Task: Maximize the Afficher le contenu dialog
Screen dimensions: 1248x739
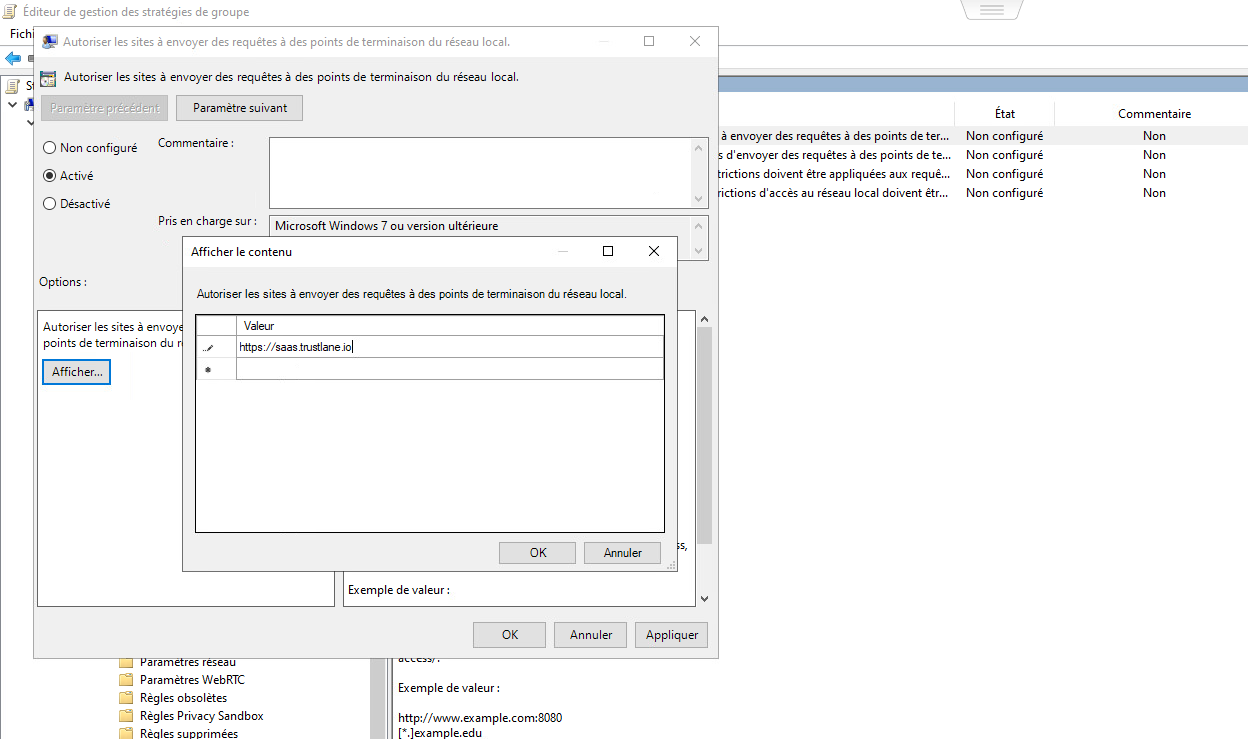Action: pos(607,252)
